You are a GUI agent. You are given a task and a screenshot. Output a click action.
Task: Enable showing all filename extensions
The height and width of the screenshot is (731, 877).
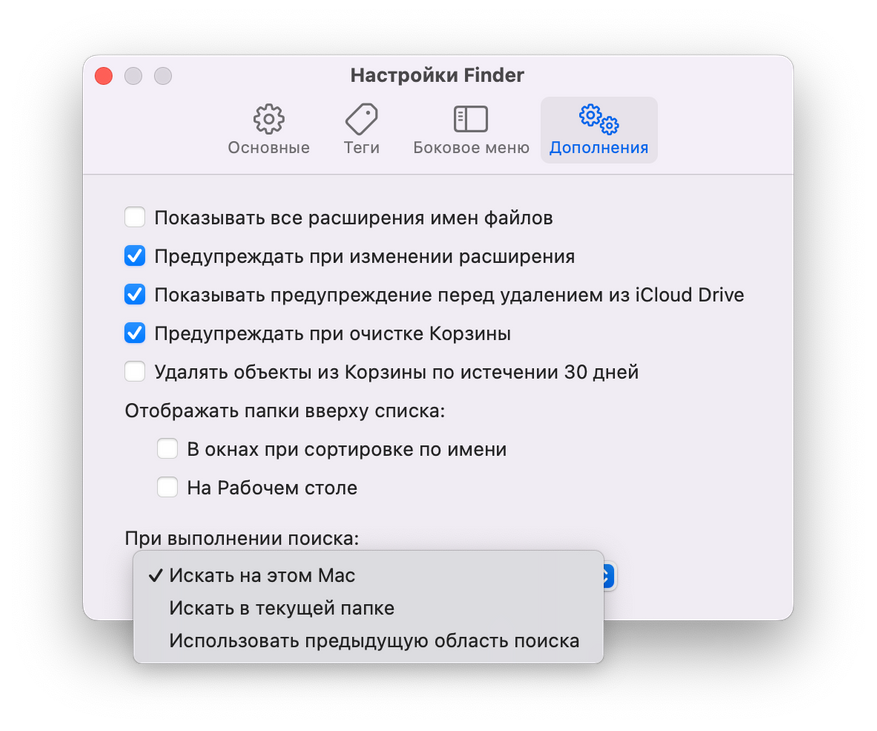coord(135,217)
